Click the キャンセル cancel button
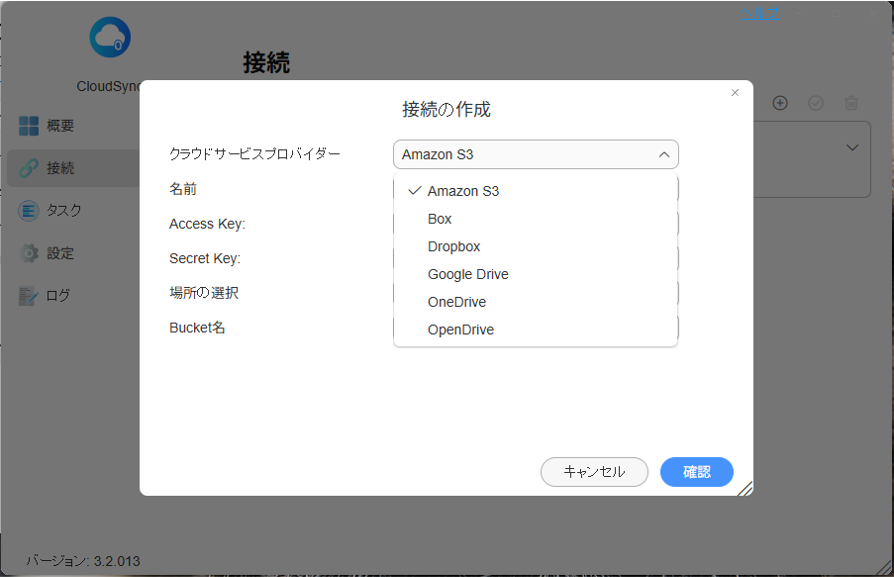This screenshot has width=894, height=577. coord(594,472)
